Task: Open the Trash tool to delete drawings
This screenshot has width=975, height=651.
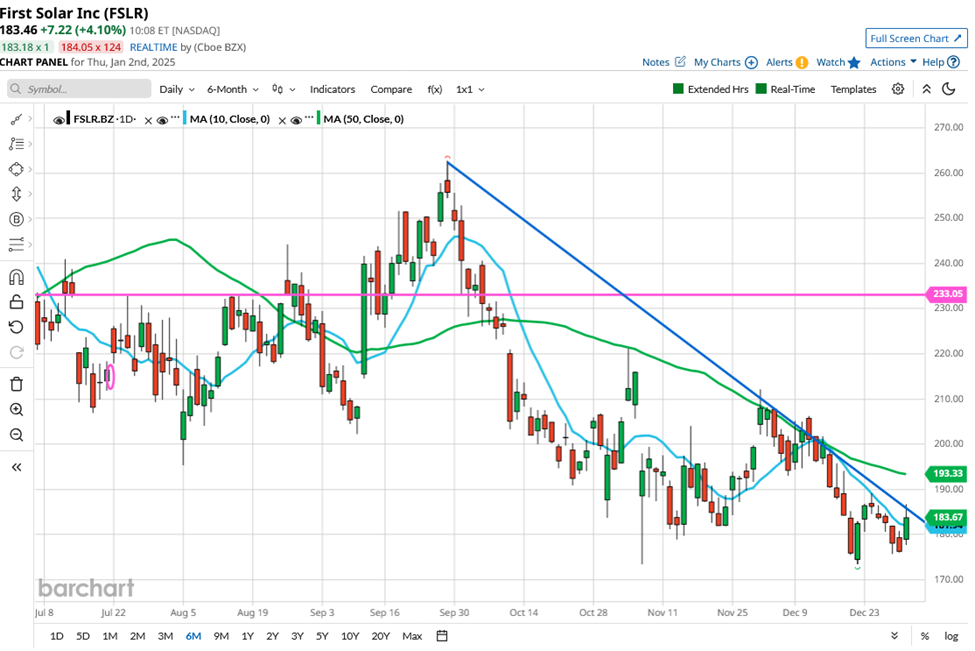Action: (x=16, y=381)
